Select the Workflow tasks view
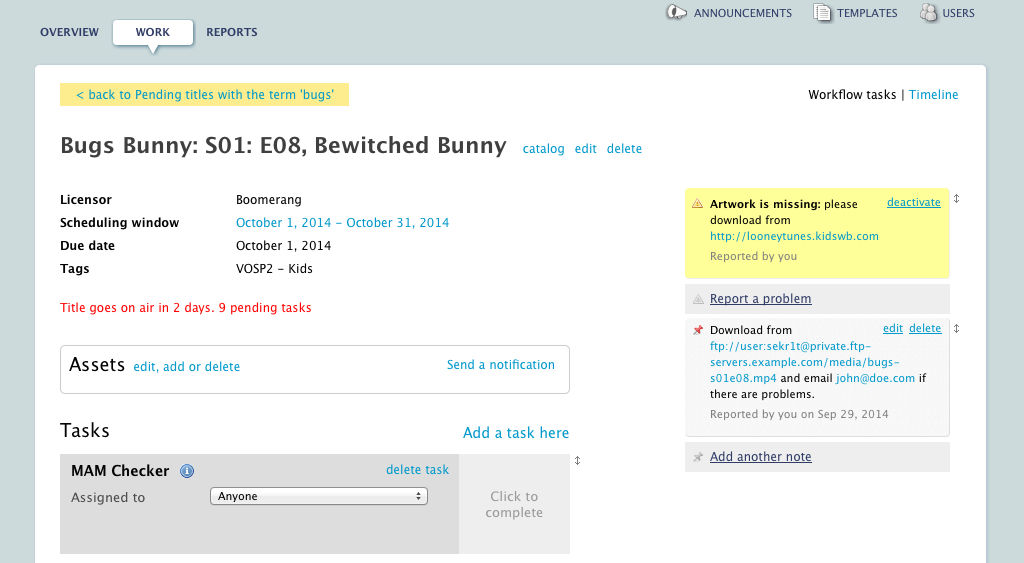The height and width of the screenshot is (563, 1024). tap(852, 95)
